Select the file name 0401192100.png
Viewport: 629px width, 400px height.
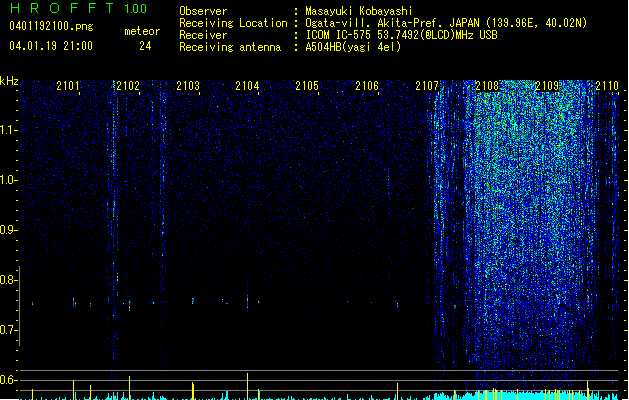click(x=51, y=27)
